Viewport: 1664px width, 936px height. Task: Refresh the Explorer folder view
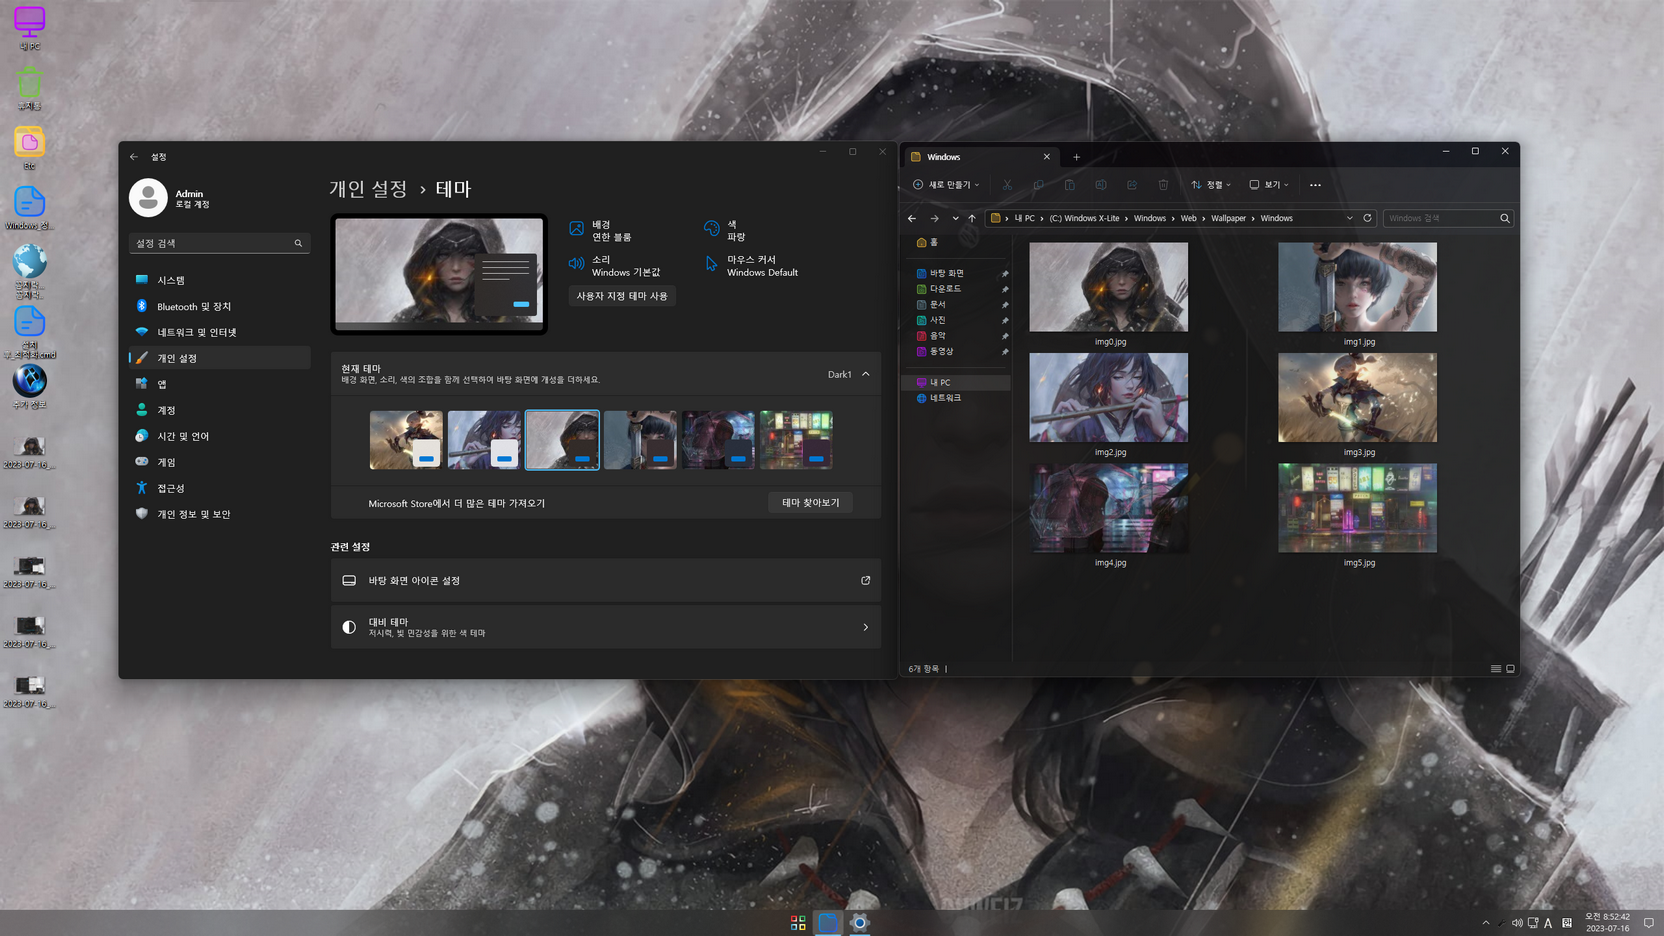[x=1367, y=218]
